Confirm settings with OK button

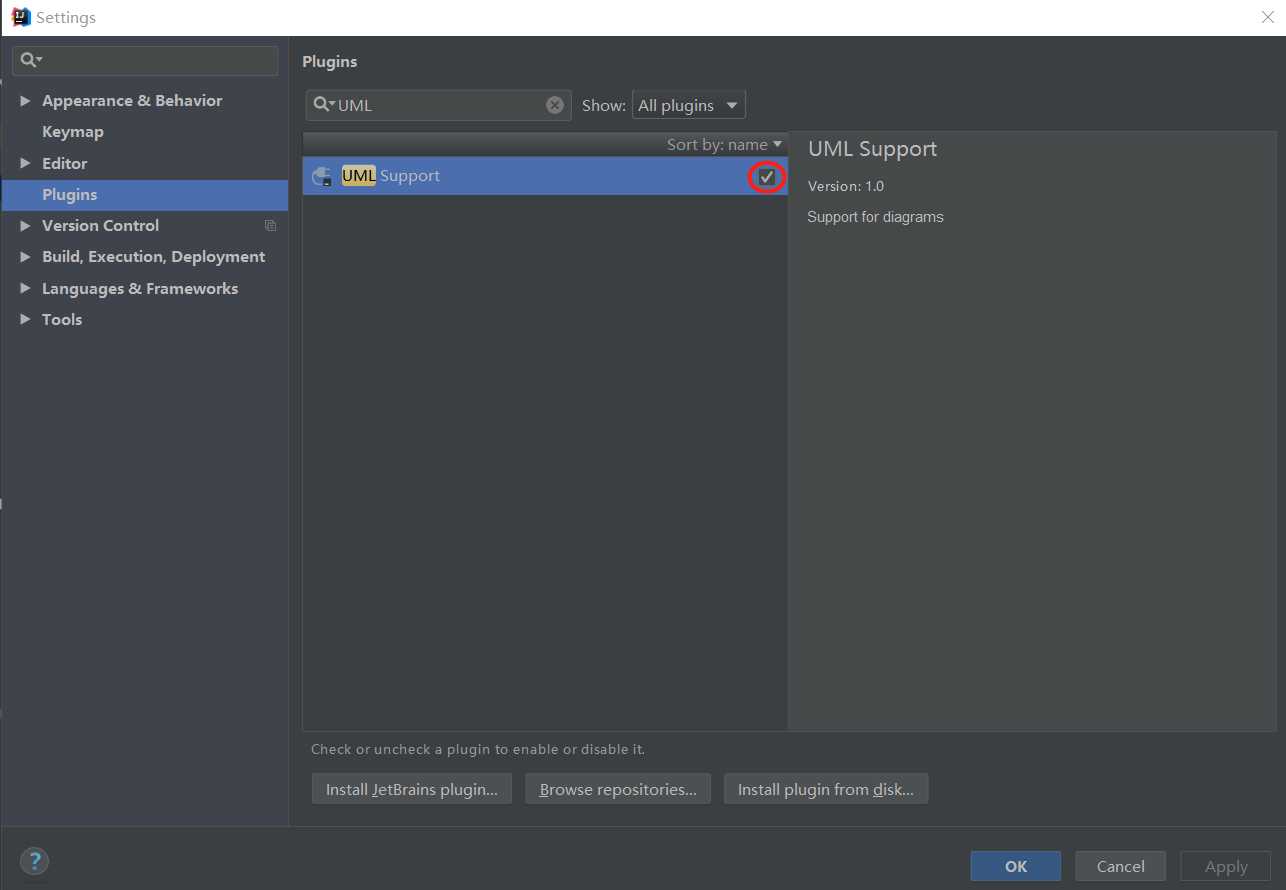pyautogui.click(x=1016, y=866)
